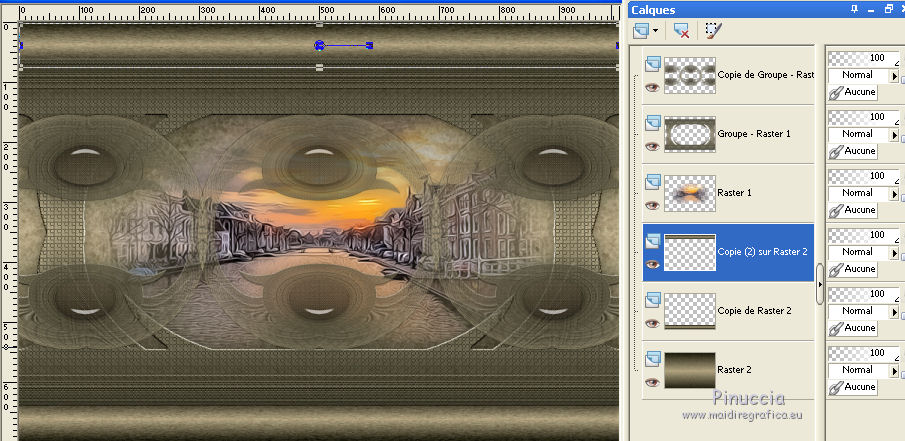
Task: Click Aucune link button for Raster 1 layer
Action: 852,210
